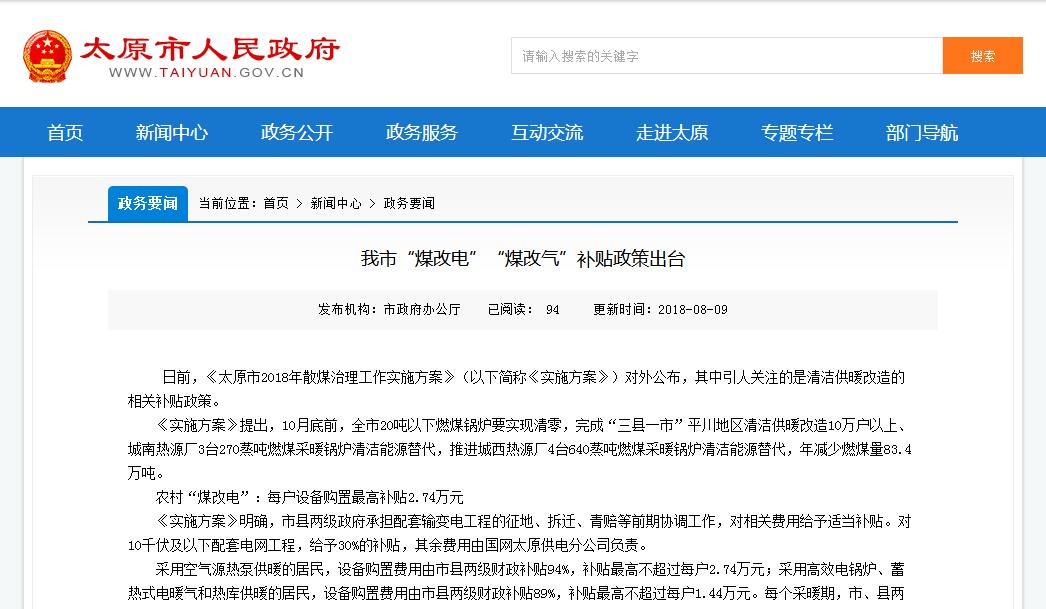The width and height of the screenshot is (1046, 609).
Task: Focus the keyword search input field
Action: coord(727,55)
